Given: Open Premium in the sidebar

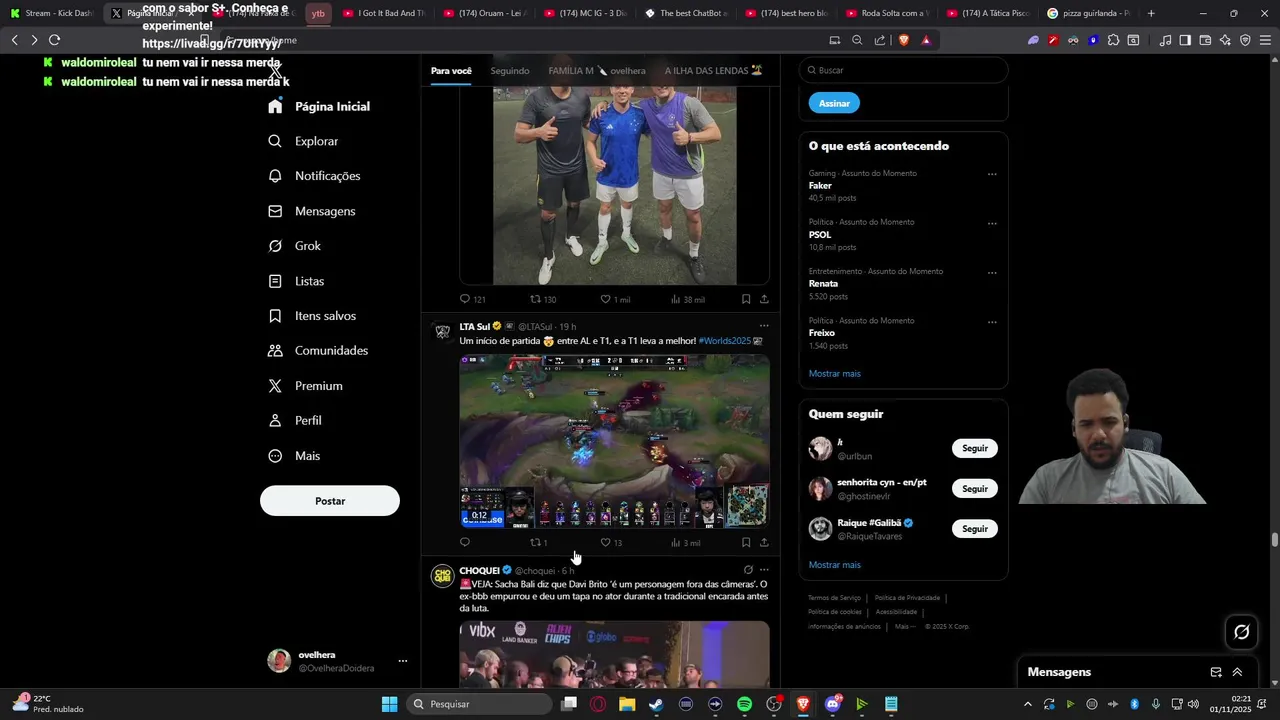Looking at the screenshot, I should 305,386.
